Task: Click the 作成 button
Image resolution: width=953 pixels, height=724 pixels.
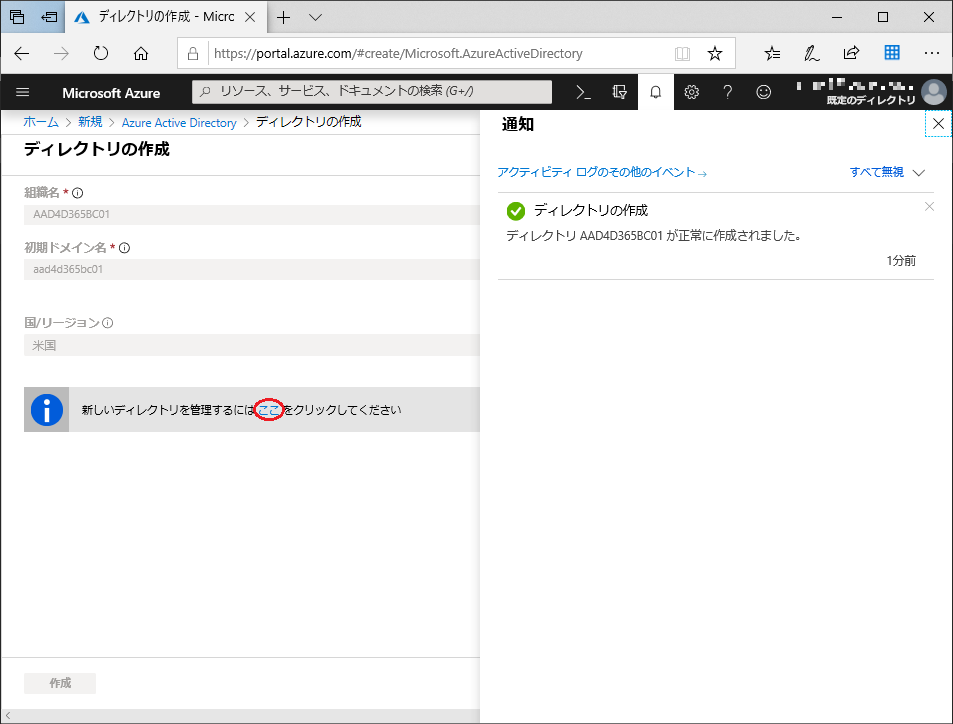Action: click(x=60, y=683)
